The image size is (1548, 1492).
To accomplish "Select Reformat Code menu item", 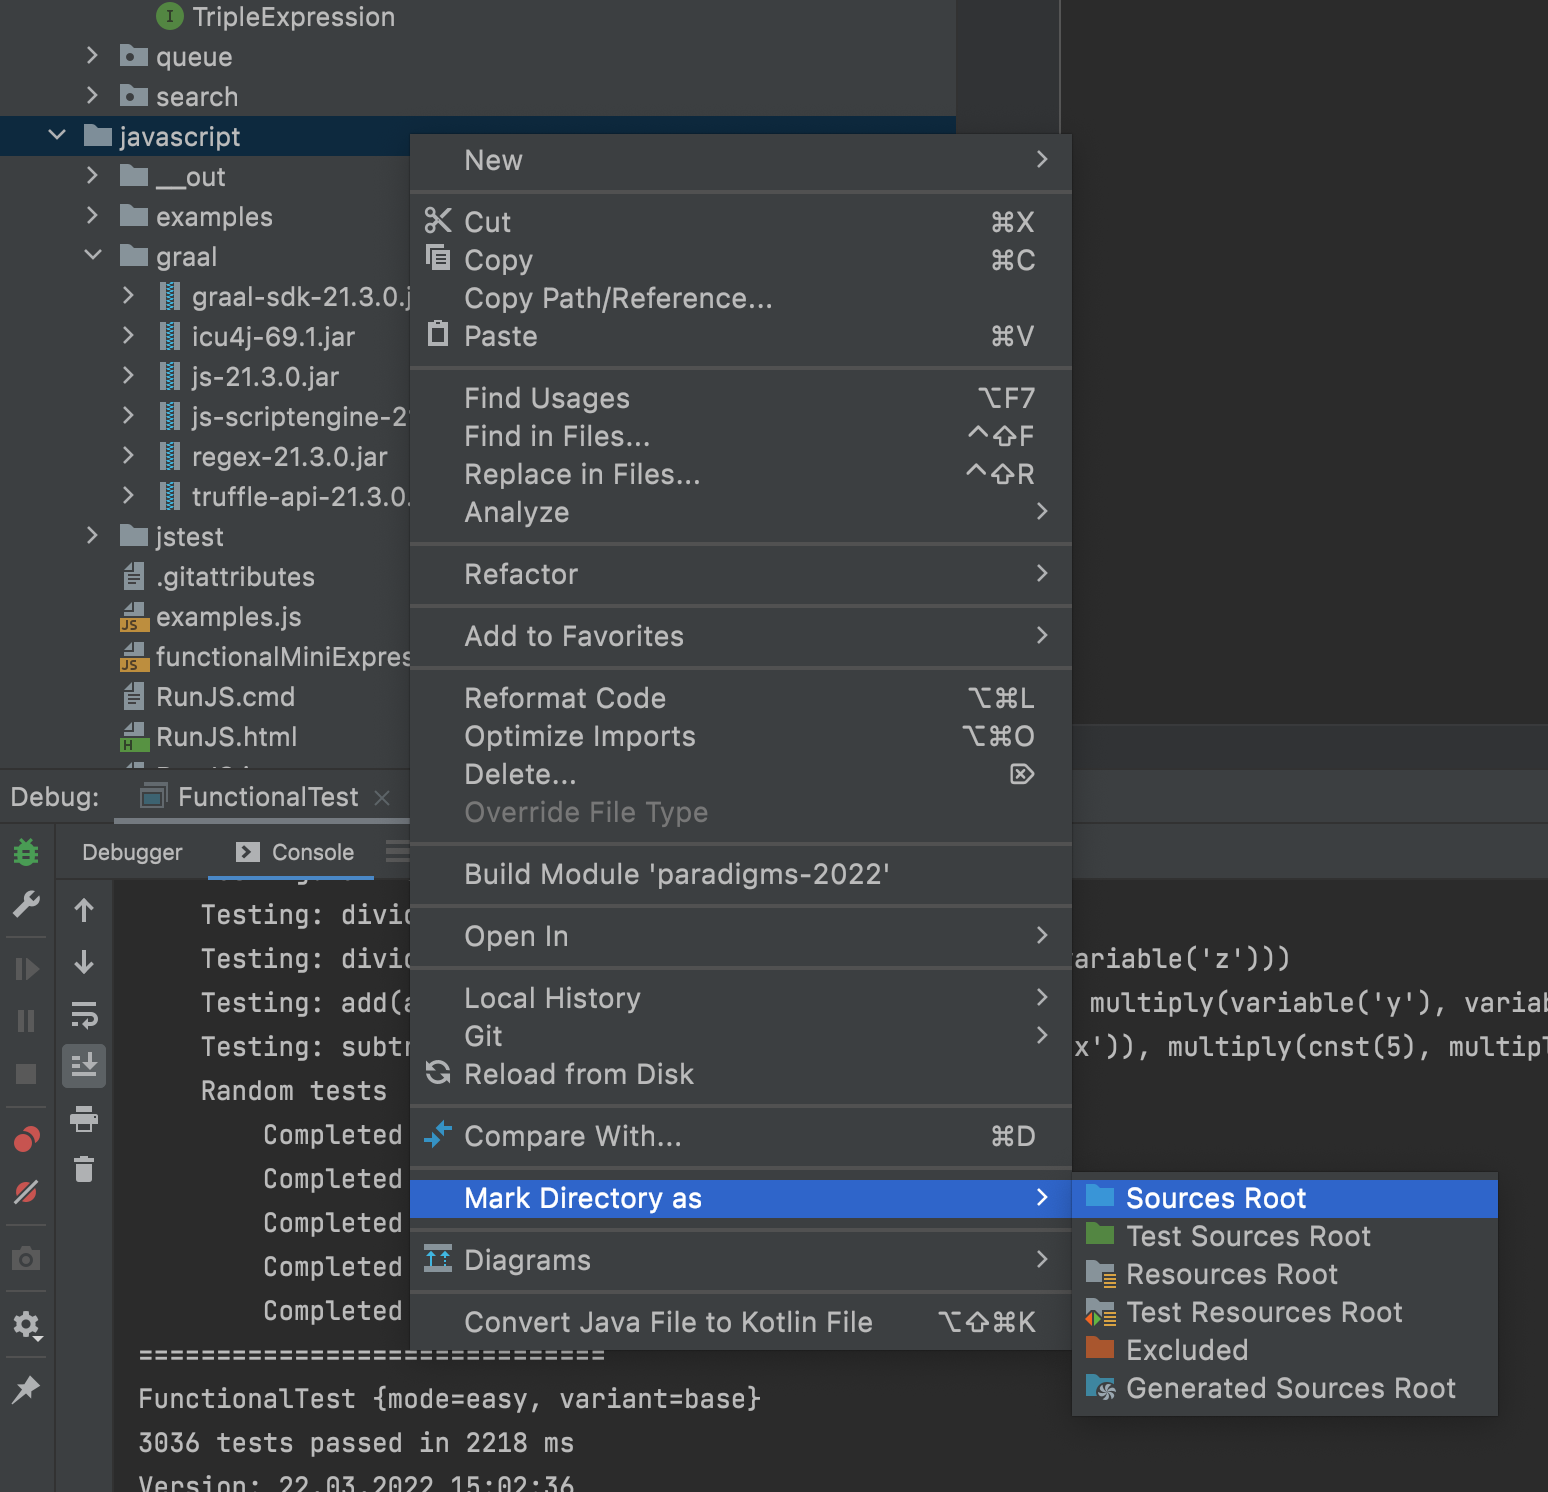I will (x=740, y=698).
